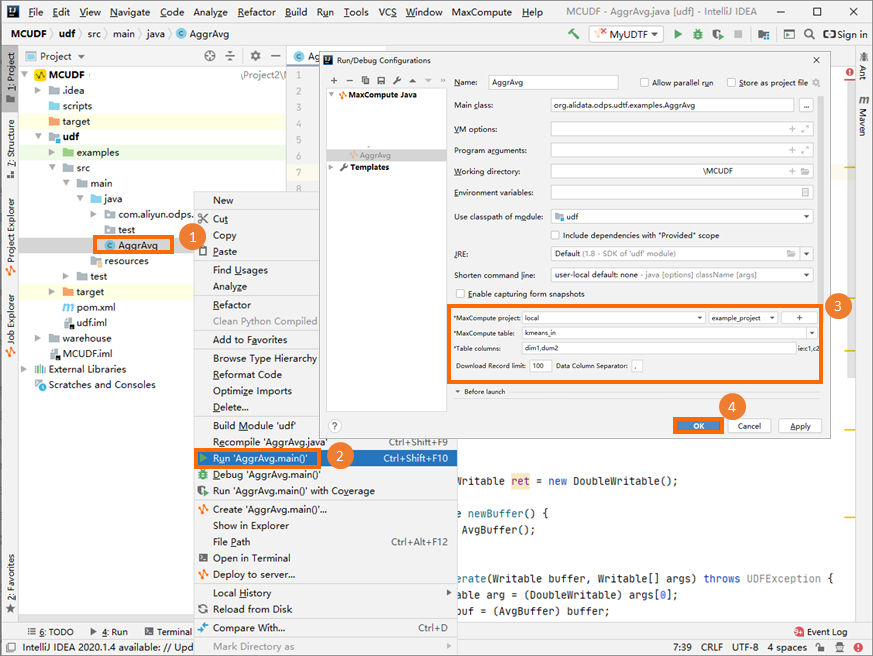Click Main class browse ellipsis button
This screenshot has height=656, width=873.
(806, 105)
